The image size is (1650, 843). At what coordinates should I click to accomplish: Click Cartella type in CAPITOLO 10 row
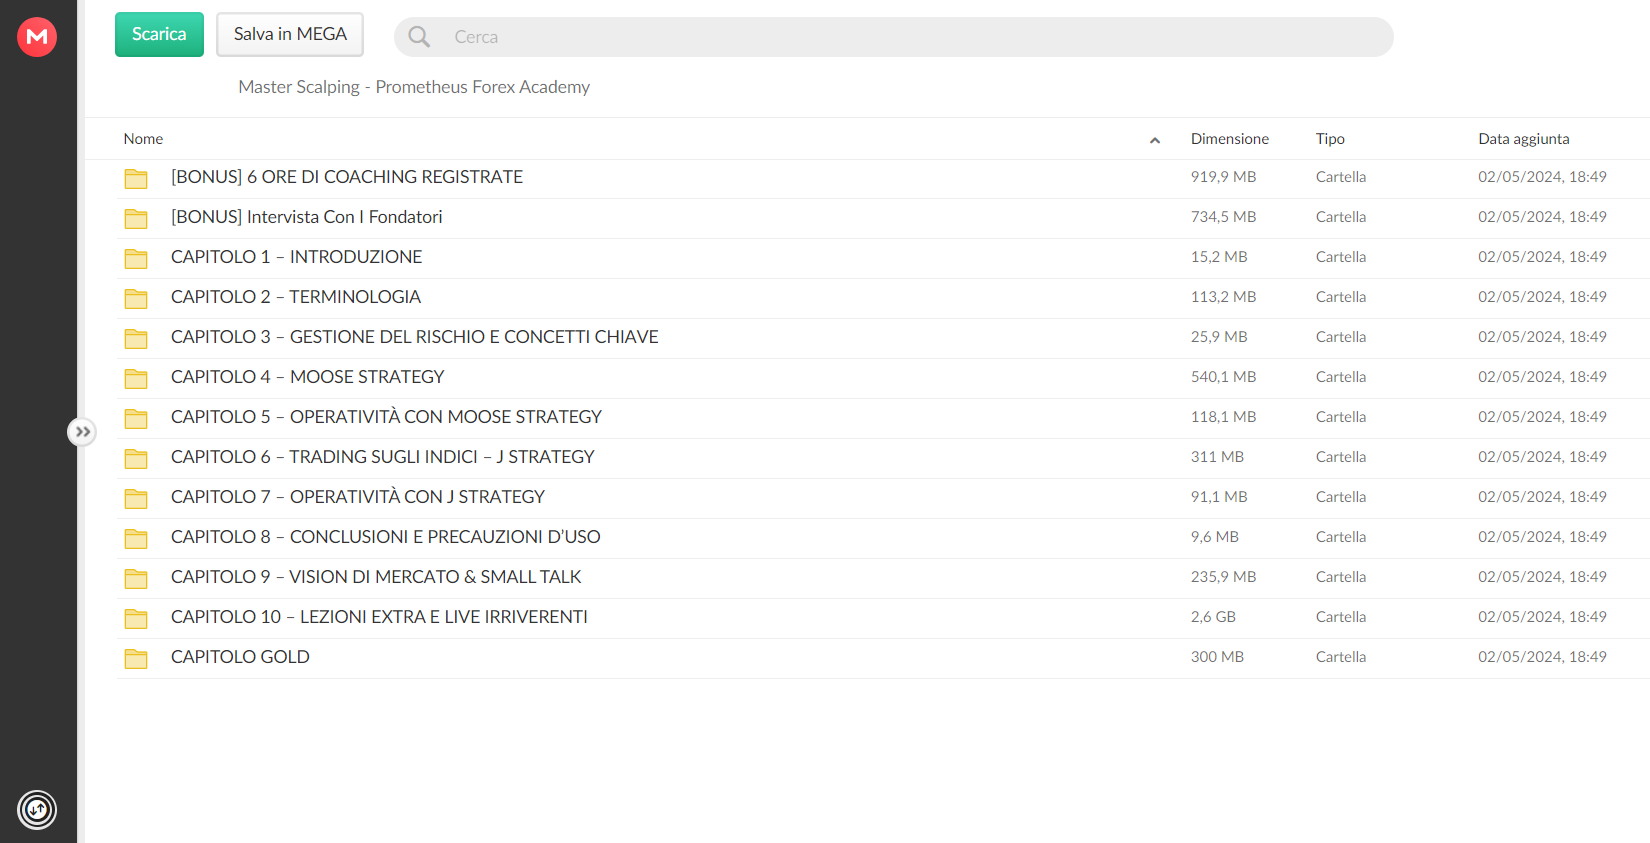pyautogui.click(x=1341, y=617)
